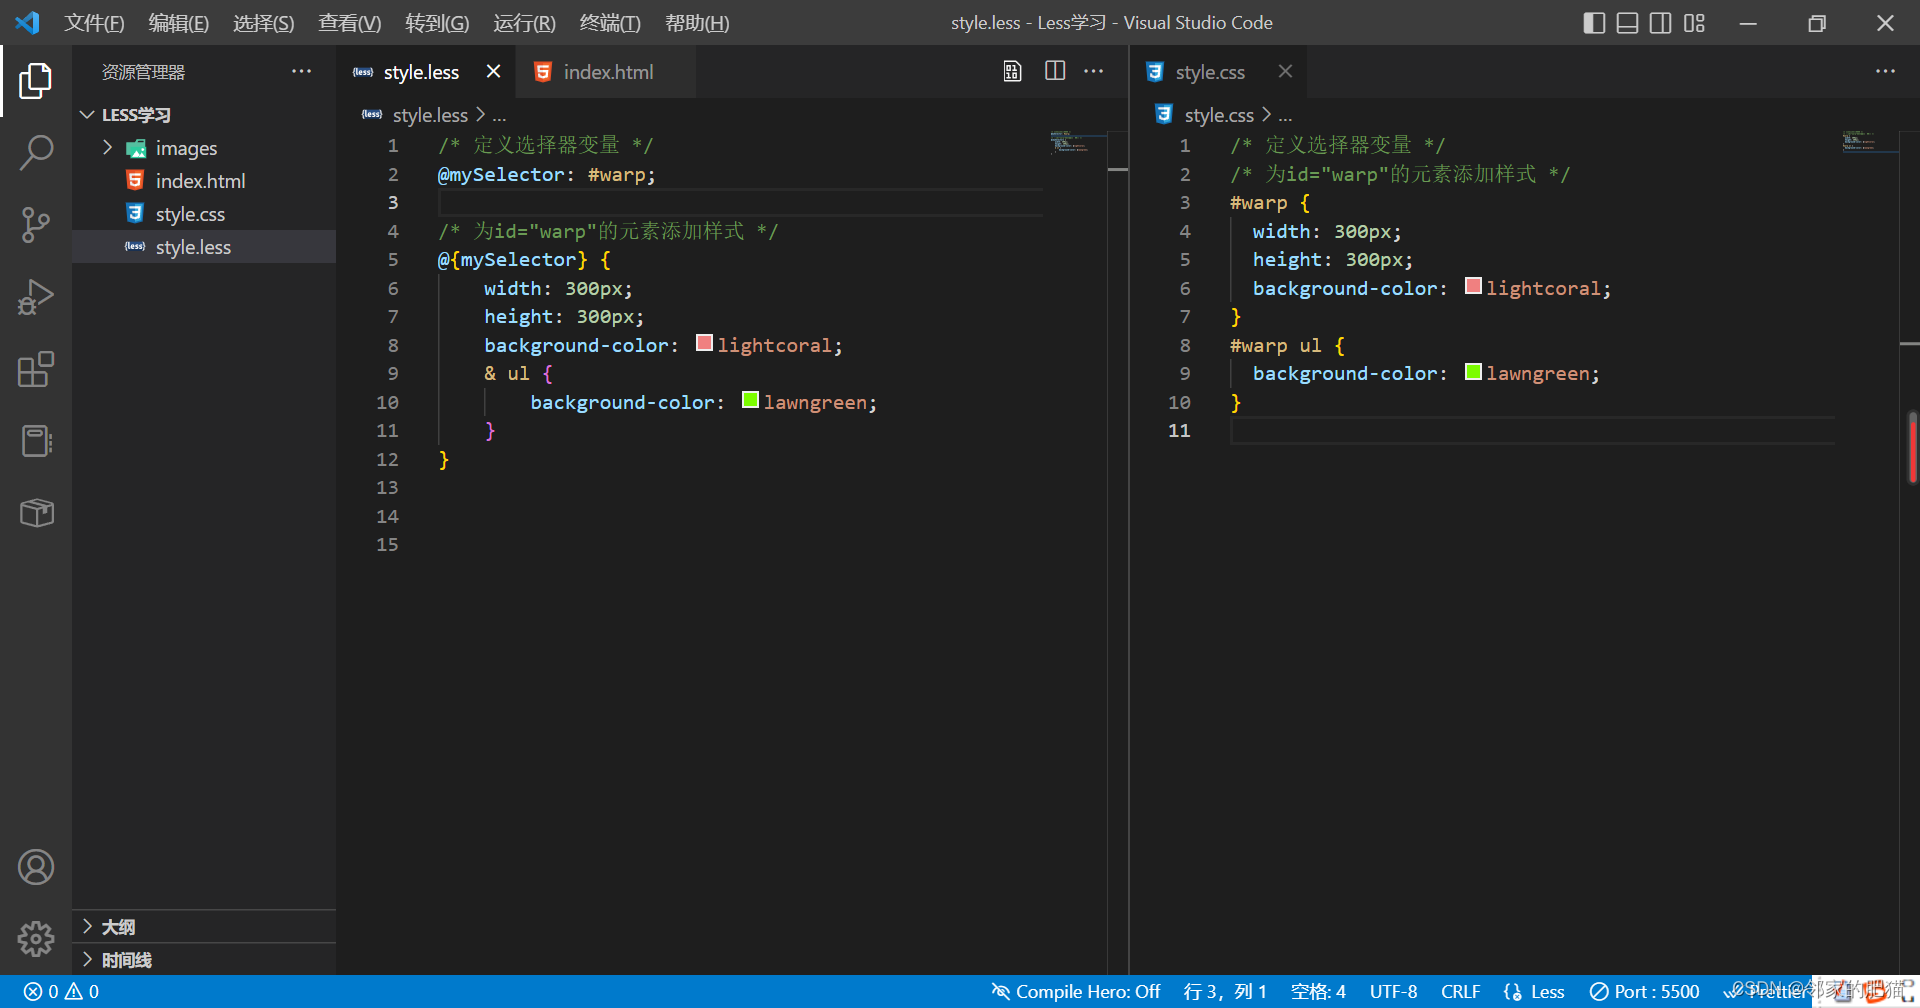Open the Extensions view
The height and width of the screenshot is (1008, 1920).
36,369
